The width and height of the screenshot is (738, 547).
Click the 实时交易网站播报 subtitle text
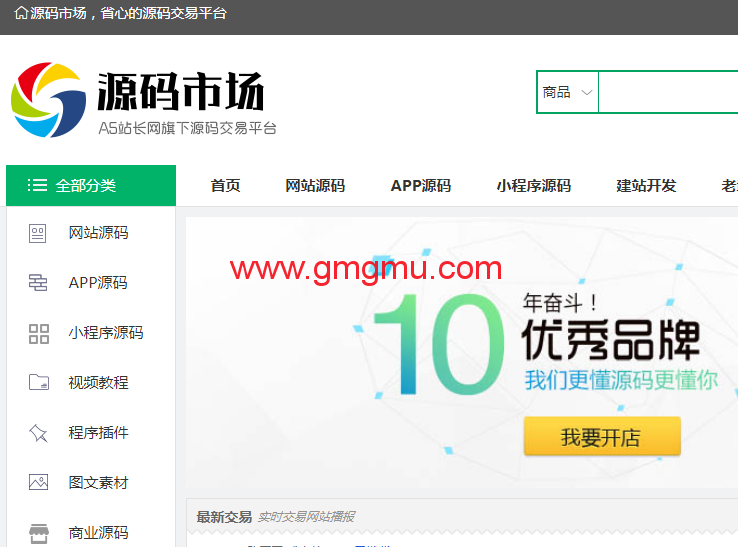pos(306,517)
